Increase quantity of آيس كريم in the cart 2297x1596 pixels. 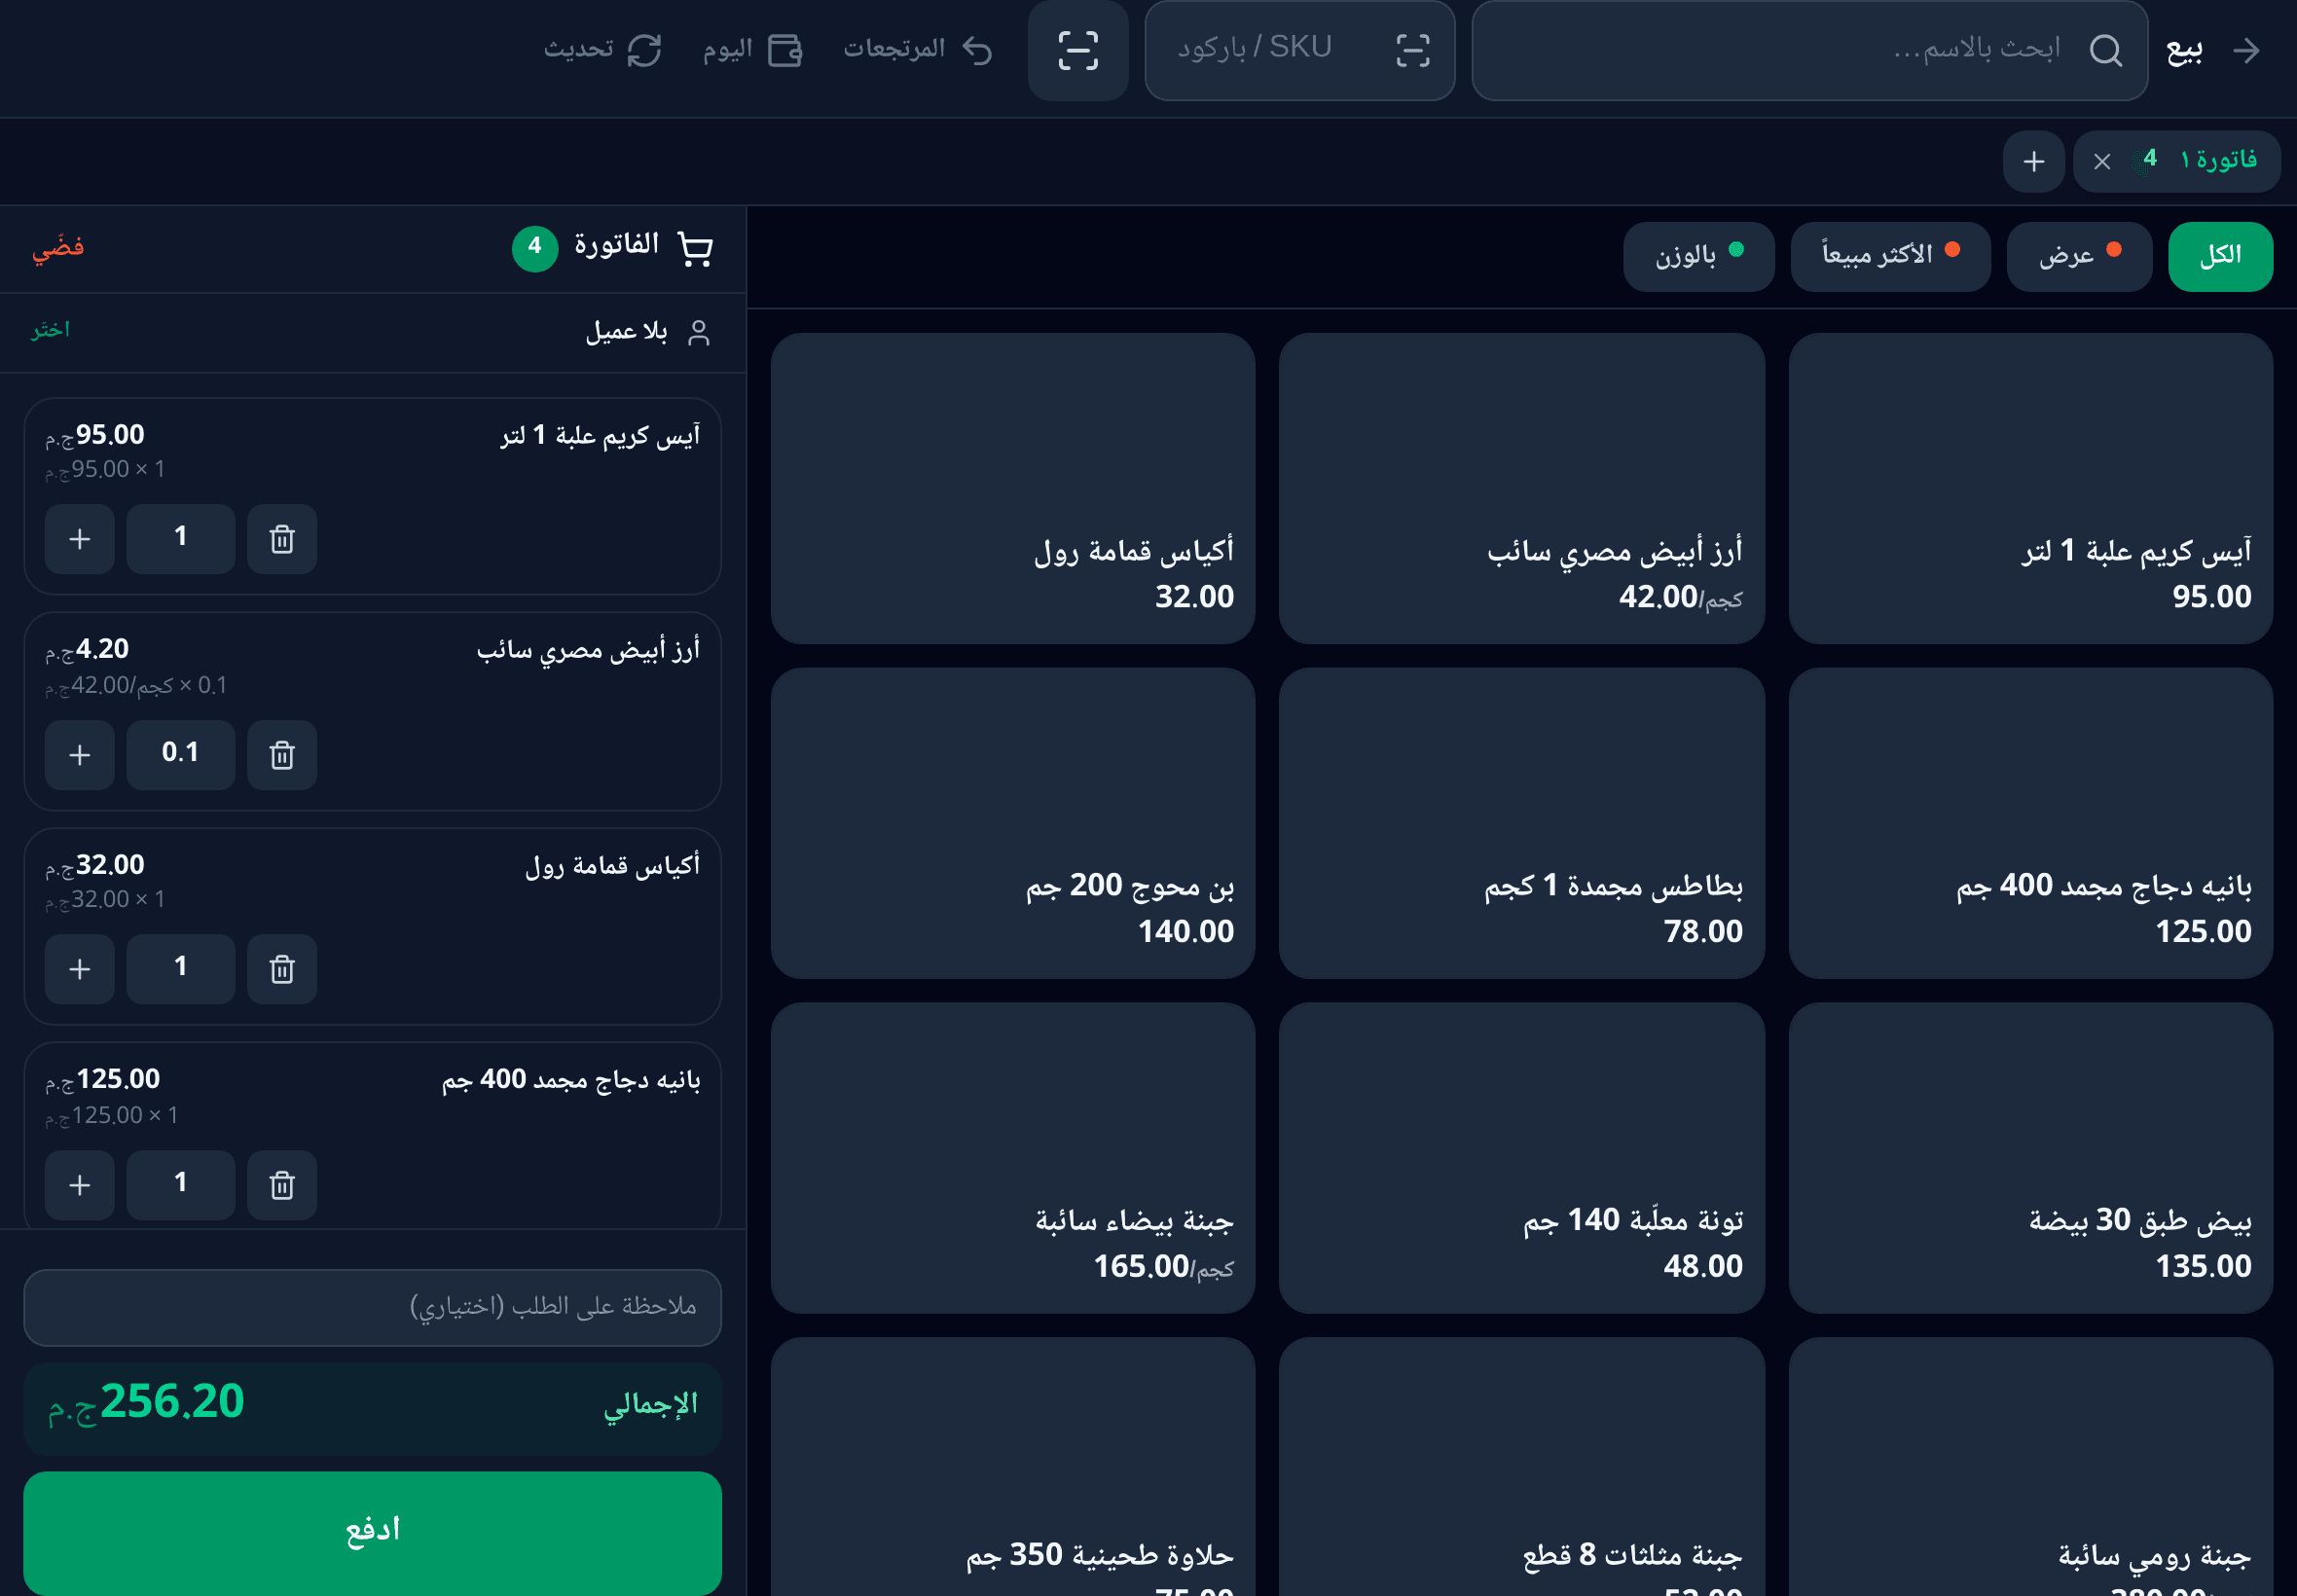coord(80,539)
